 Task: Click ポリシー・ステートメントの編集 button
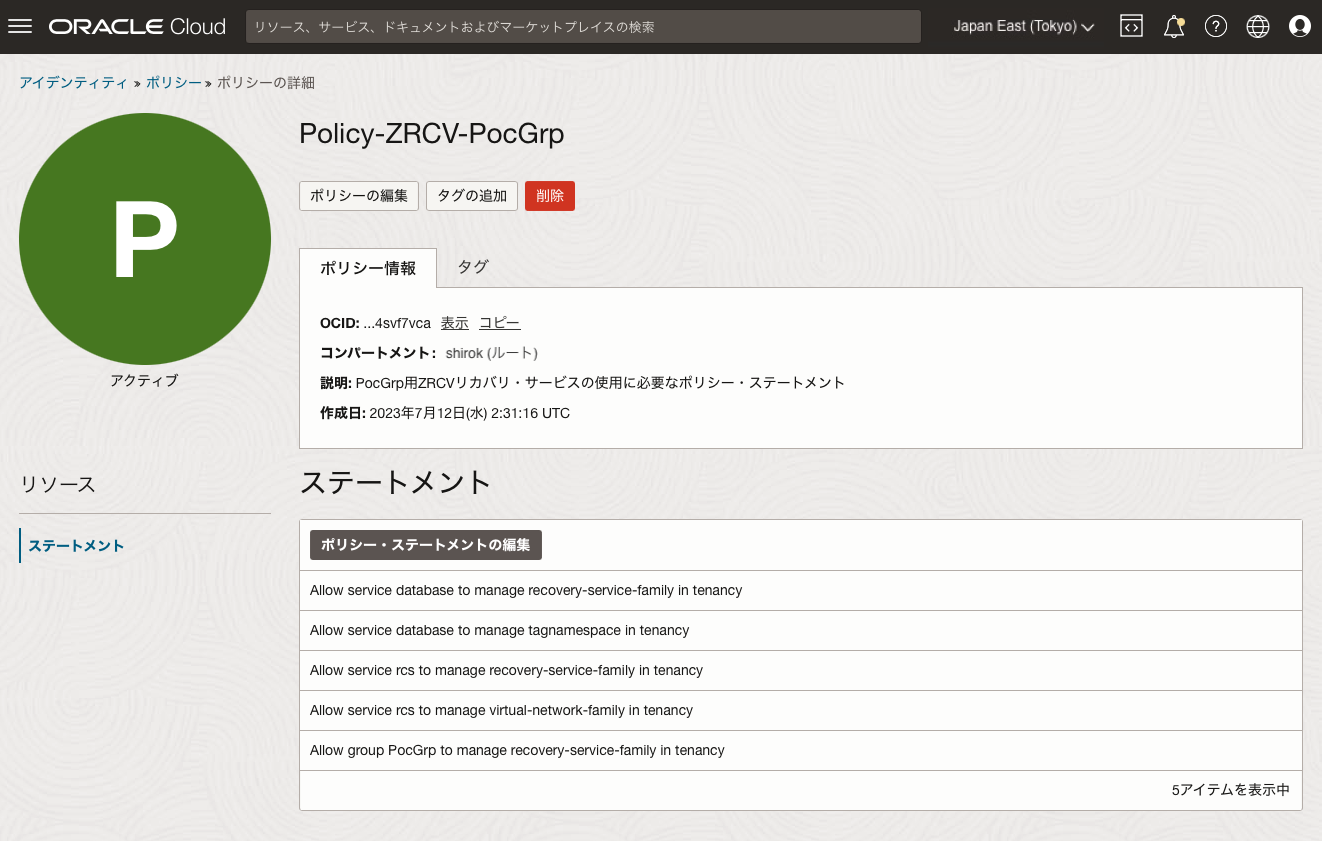(x=426, y=545)
